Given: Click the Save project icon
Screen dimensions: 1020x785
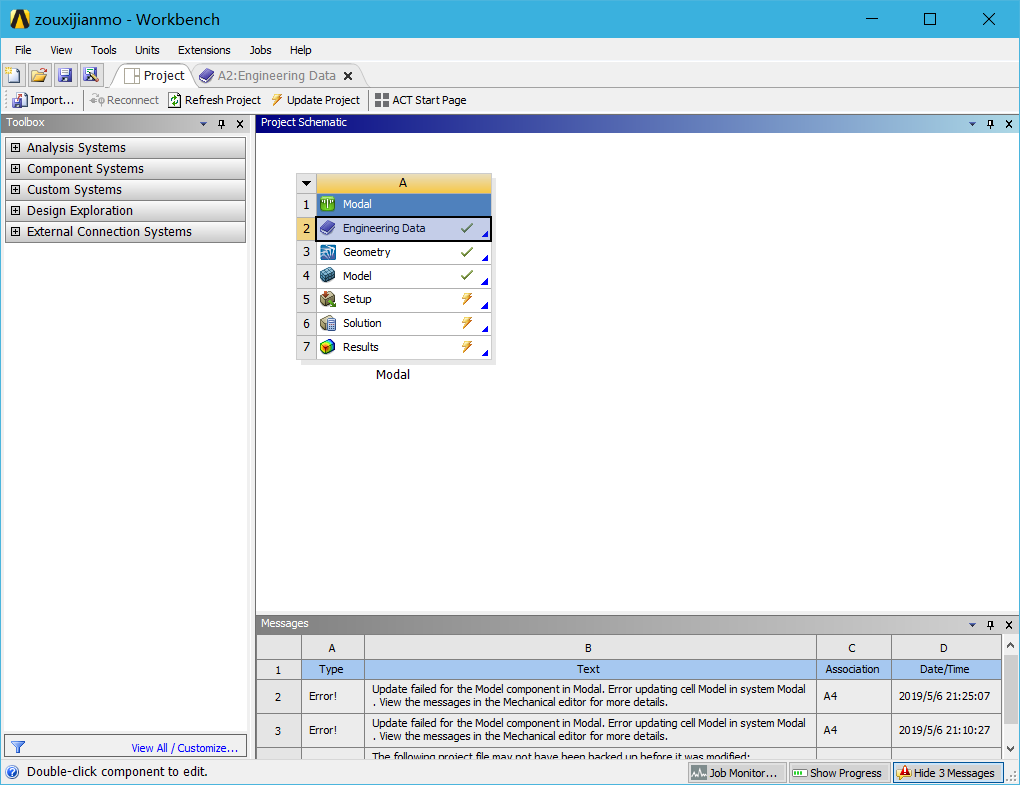Looking at the screenshot, I should [x=65, y=75].
